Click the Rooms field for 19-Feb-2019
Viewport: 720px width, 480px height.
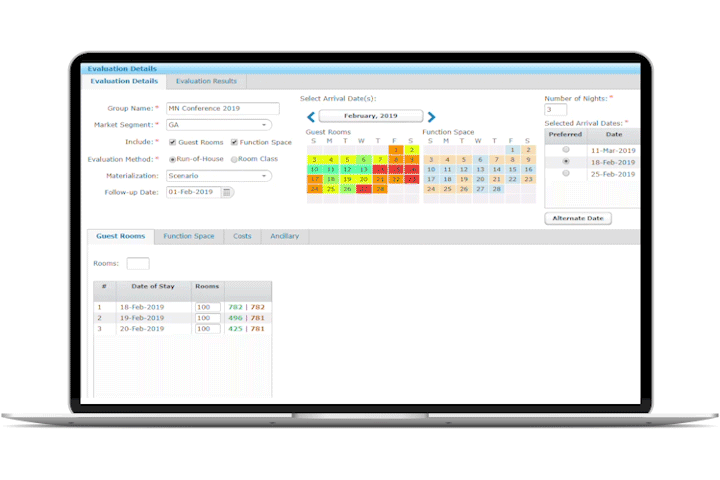[208, 318]
